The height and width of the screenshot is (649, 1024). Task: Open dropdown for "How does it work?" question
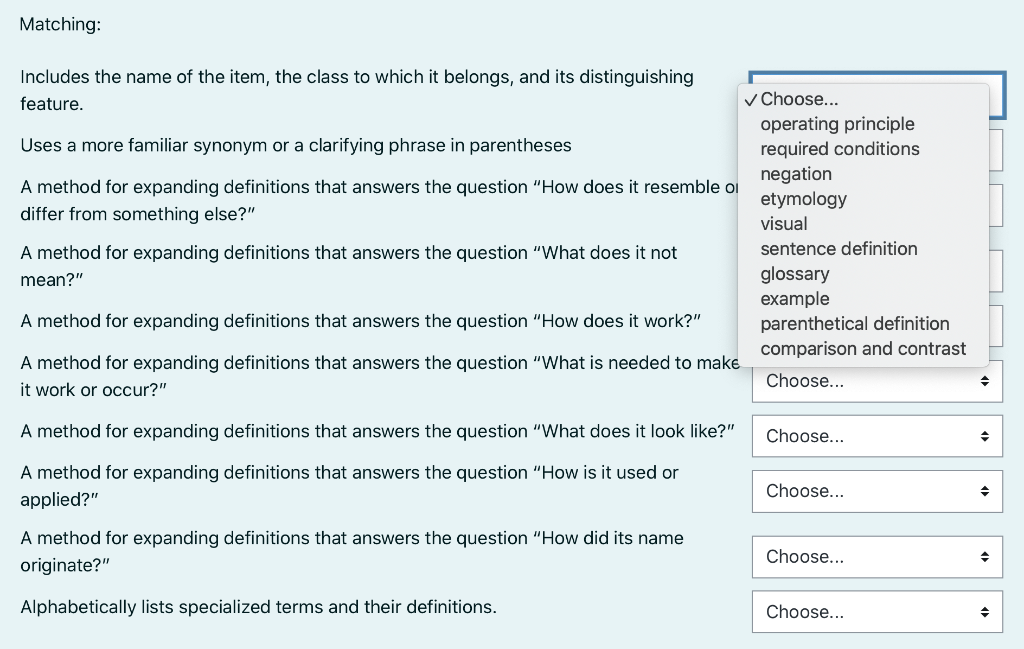click(x=877, y=325)
